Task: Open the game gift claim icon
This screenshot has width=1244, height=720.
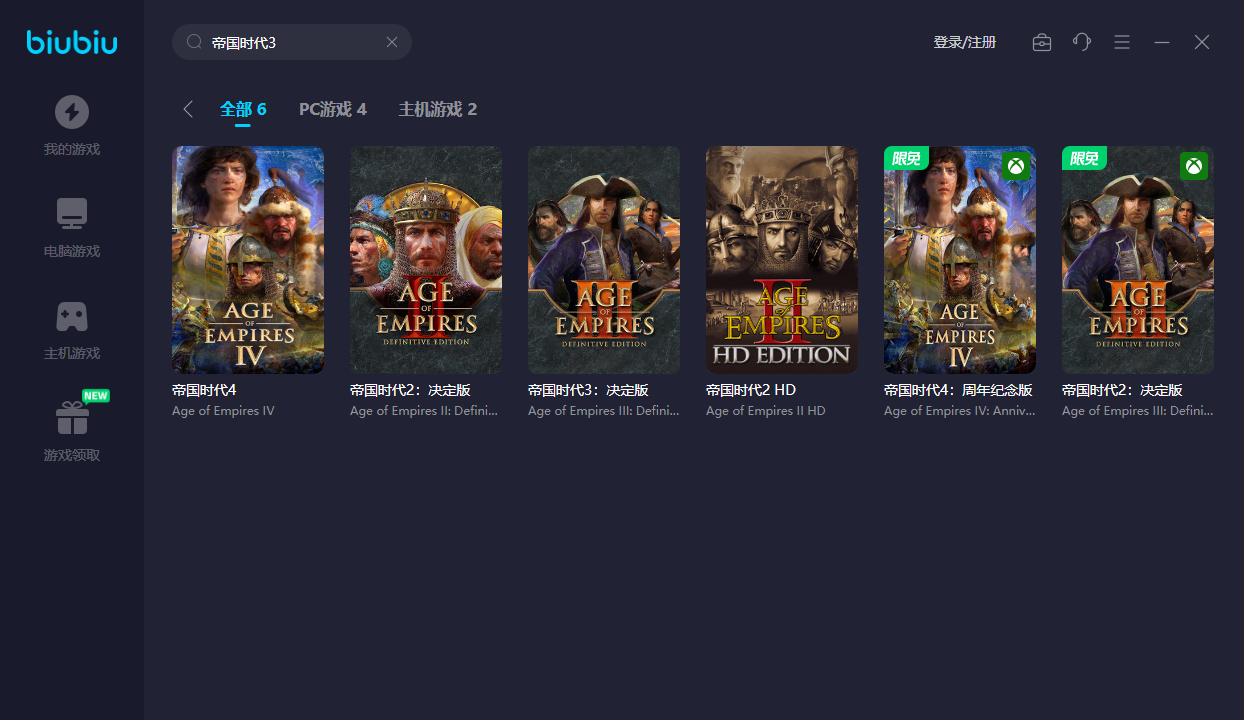Action: coord(72,418)
